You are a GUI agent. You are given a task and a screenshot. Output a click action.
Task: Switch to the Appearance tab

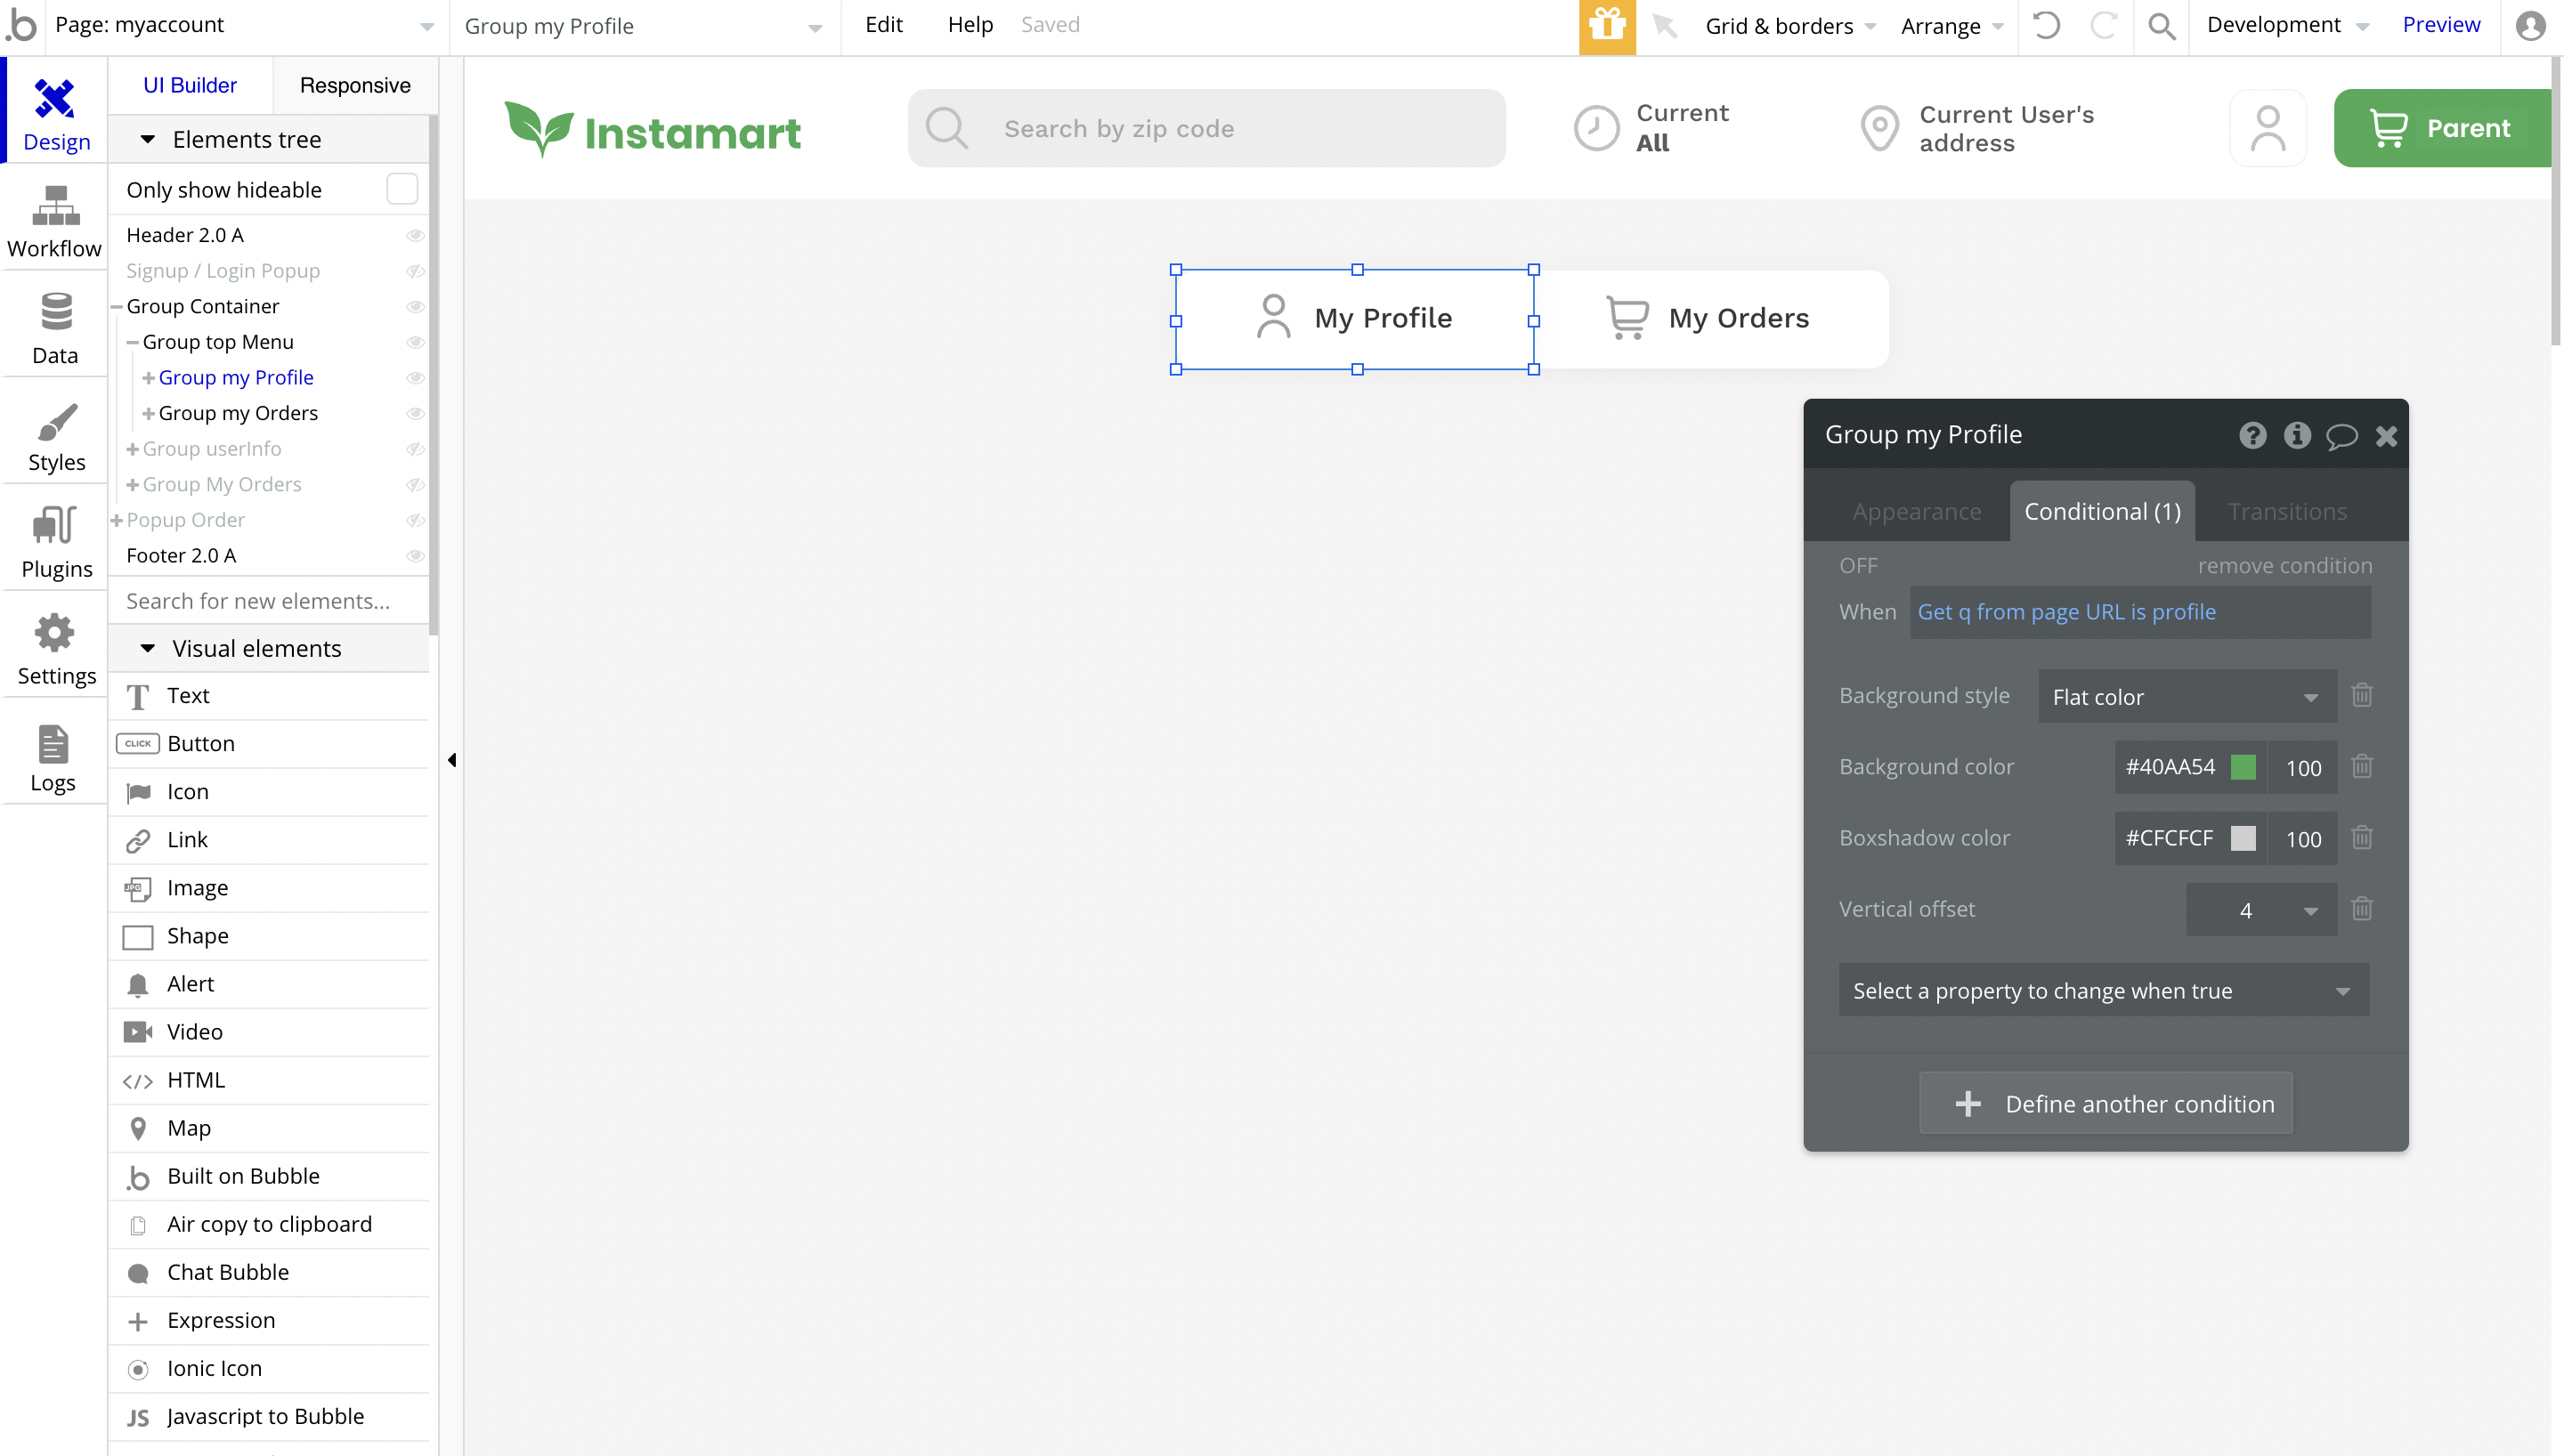(1916, 512)
